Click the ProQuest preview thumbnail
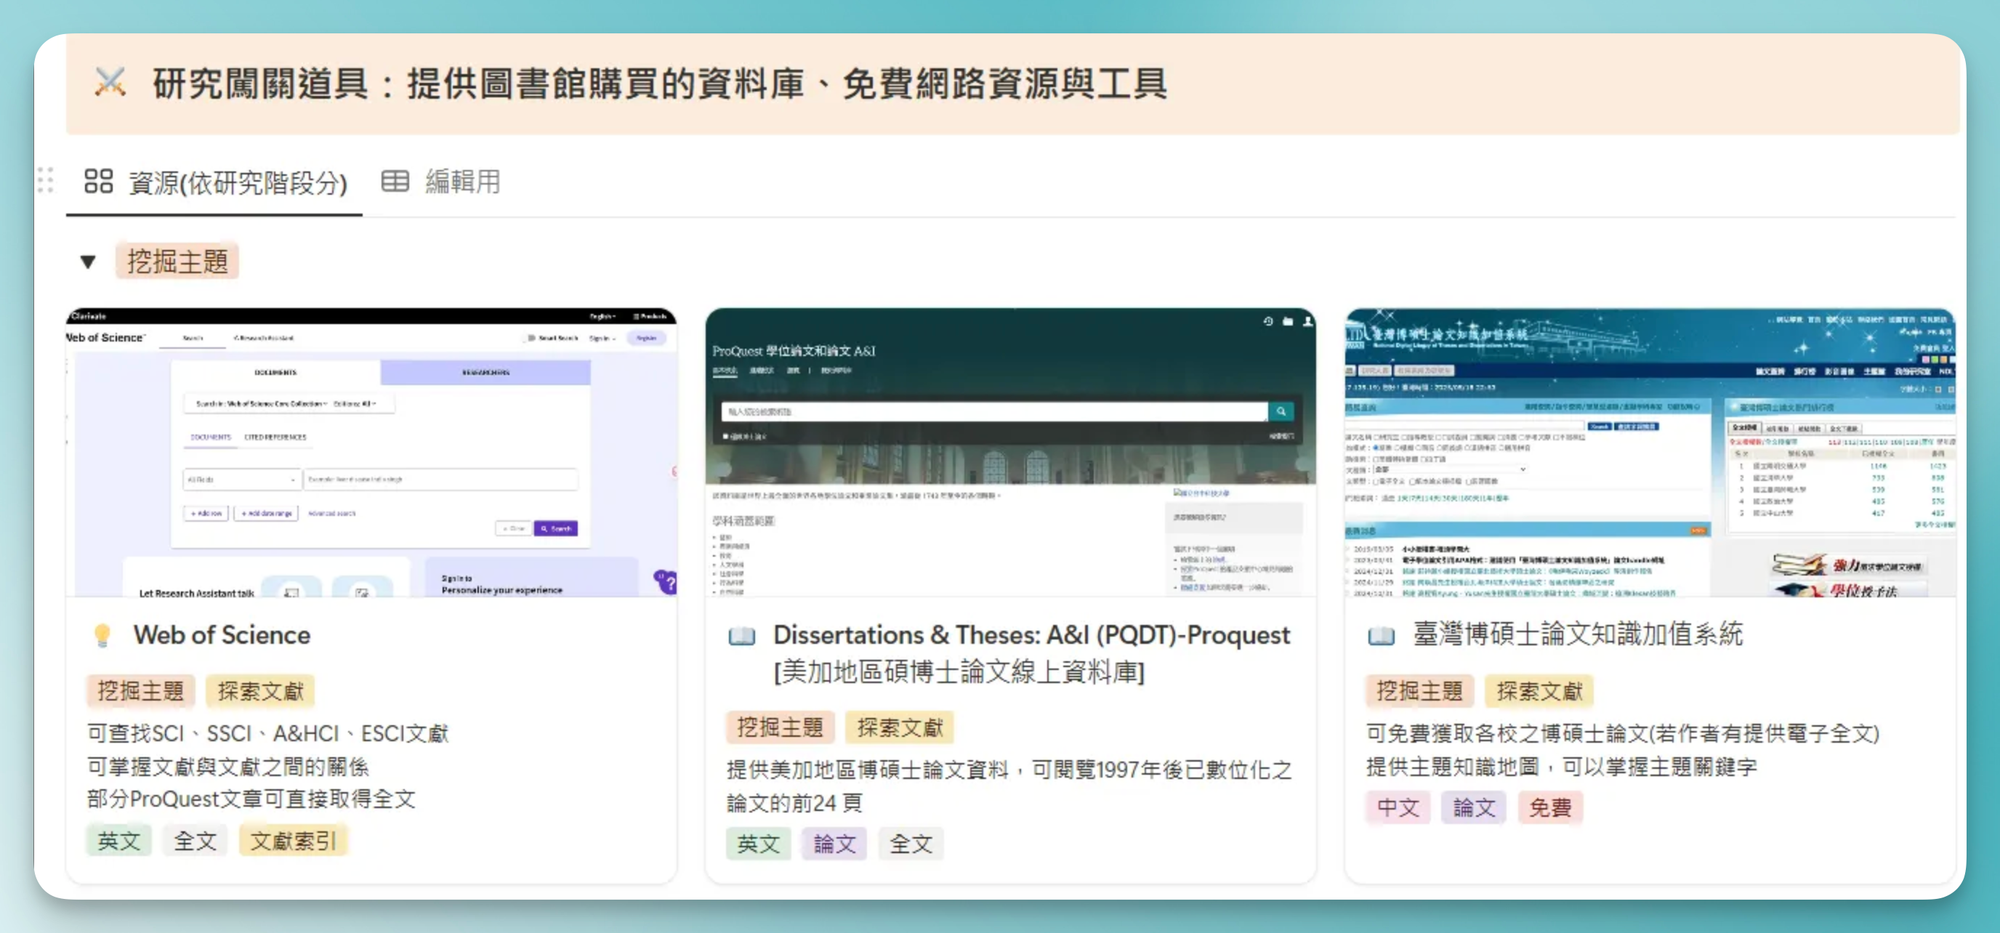Screen dimensions: 2000x933 (x=1010, y=452)
